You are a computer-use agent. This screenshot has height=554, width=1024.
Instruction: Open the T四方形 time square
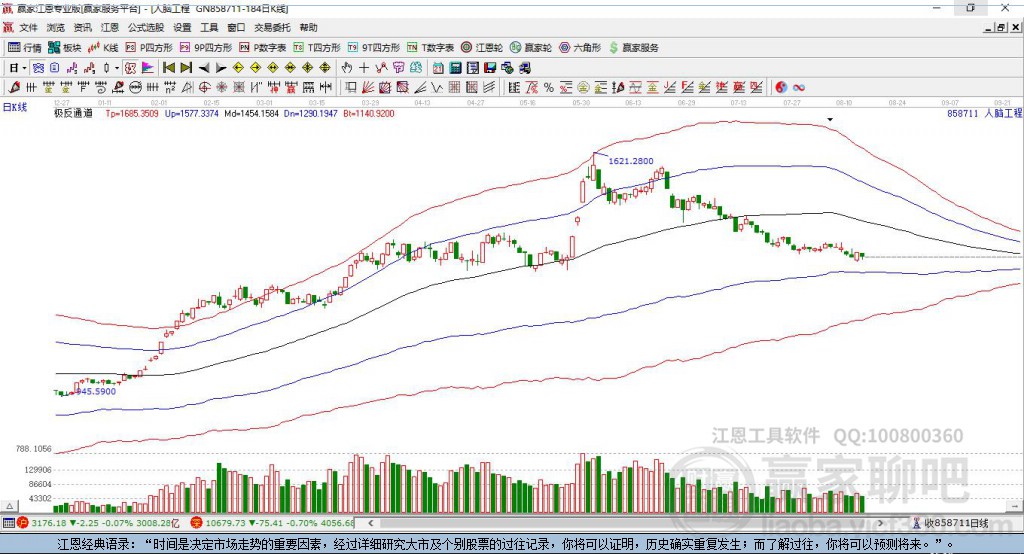tap(317, 48)
